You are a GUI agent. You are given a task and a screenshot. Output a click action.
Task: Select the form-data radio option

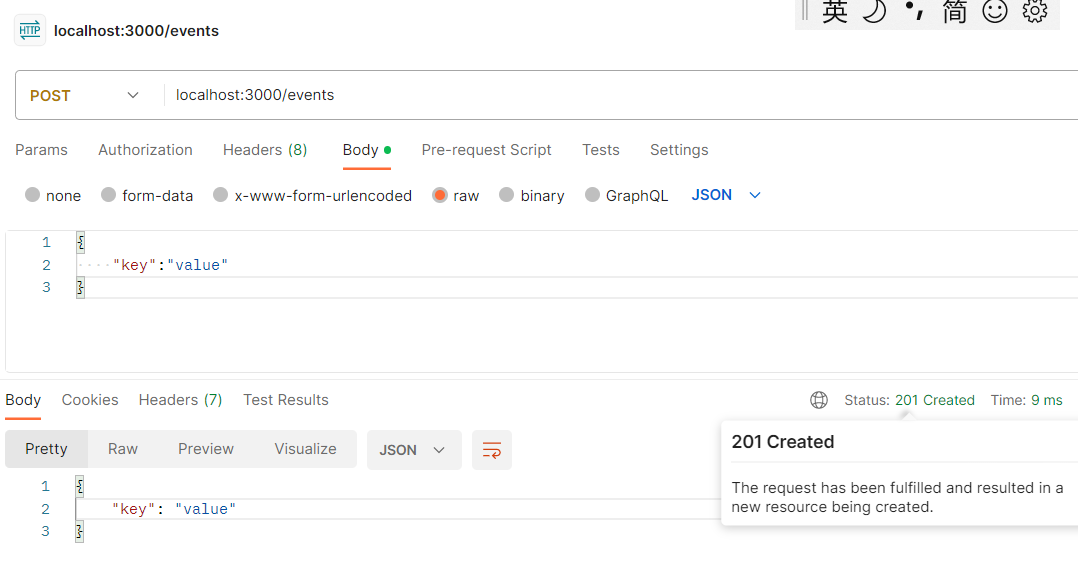pos(109,196)
